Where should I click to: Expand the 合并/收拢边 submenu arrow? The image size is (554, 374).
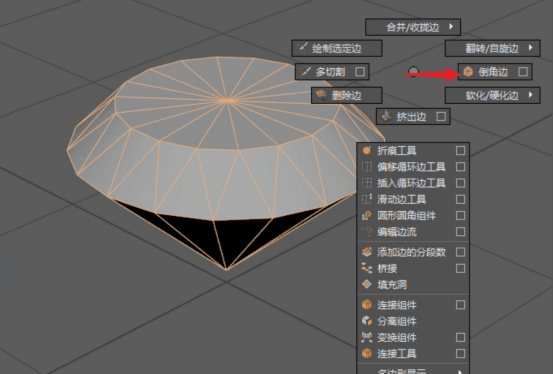coord(451,26)
